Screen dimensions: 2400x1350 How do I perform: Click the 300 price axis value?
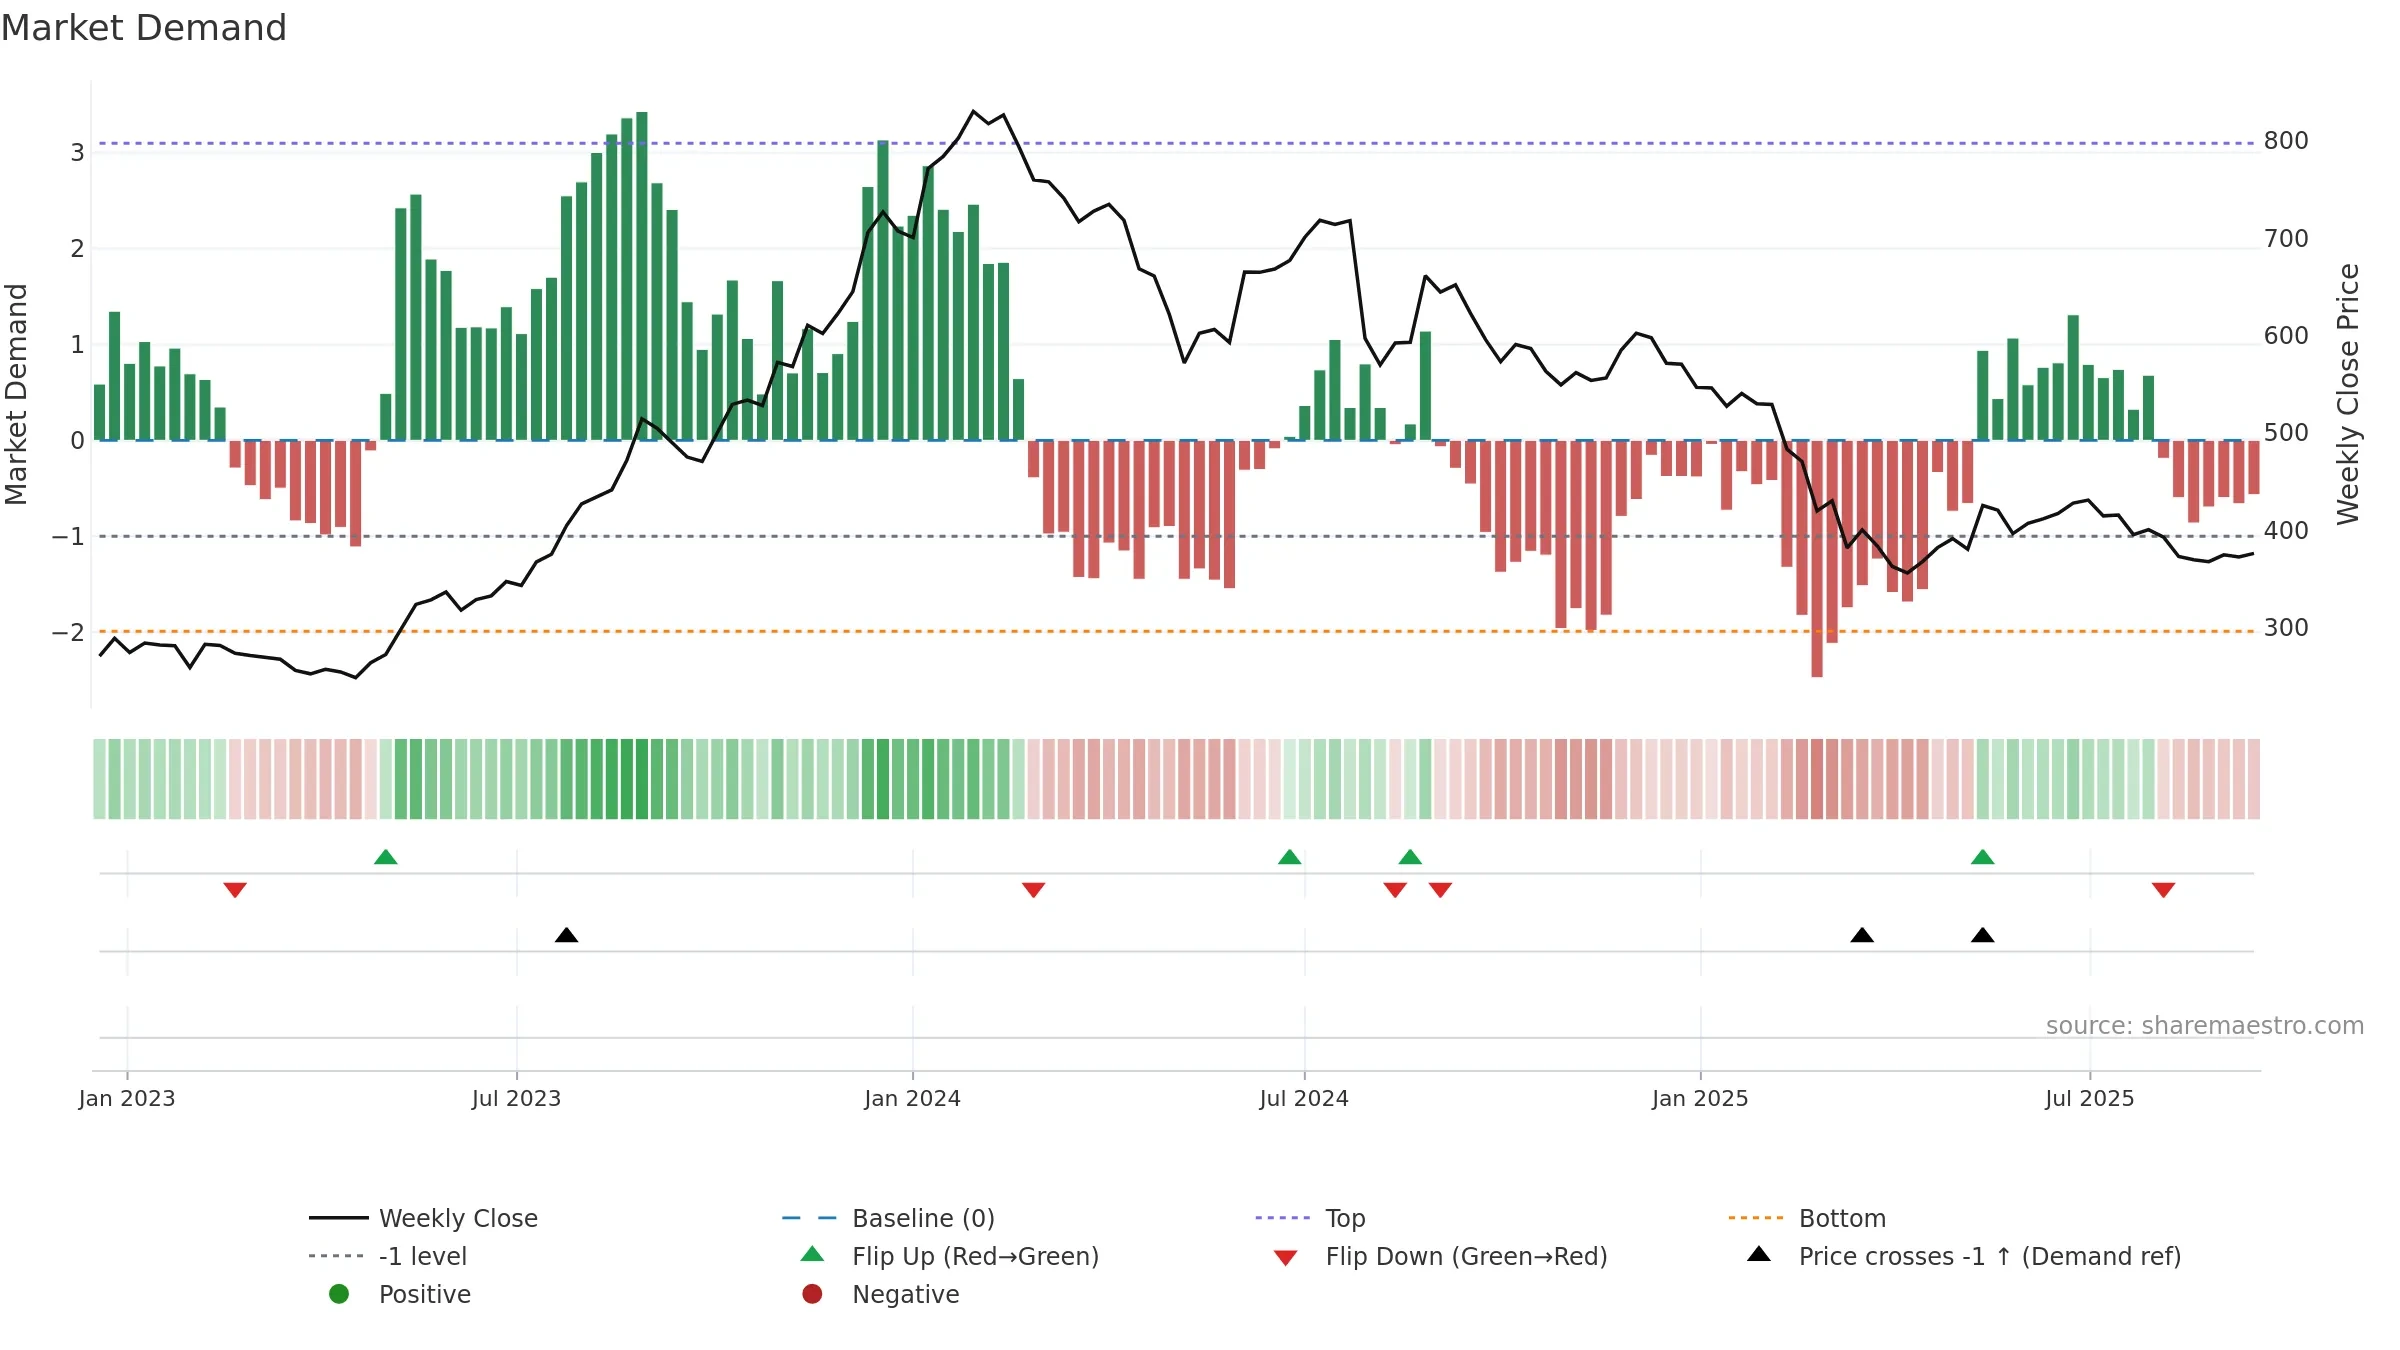coord(2286,628)
